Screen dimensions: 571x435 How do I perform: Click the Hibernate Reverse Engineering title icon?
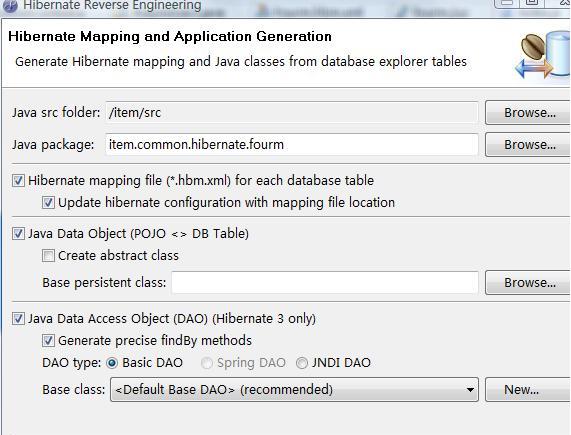(9, 6)
